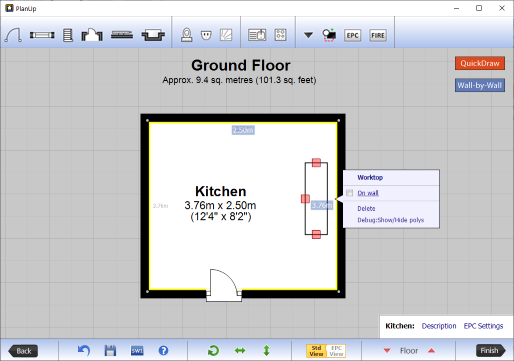Click the Finish button

490,350
